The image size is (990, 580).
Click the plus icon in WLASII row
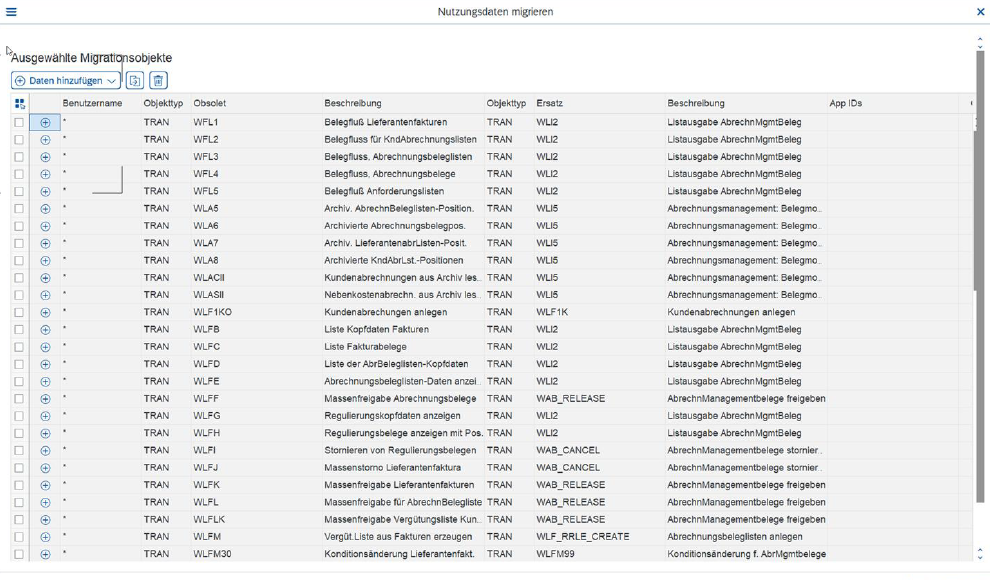pos(45,295)
